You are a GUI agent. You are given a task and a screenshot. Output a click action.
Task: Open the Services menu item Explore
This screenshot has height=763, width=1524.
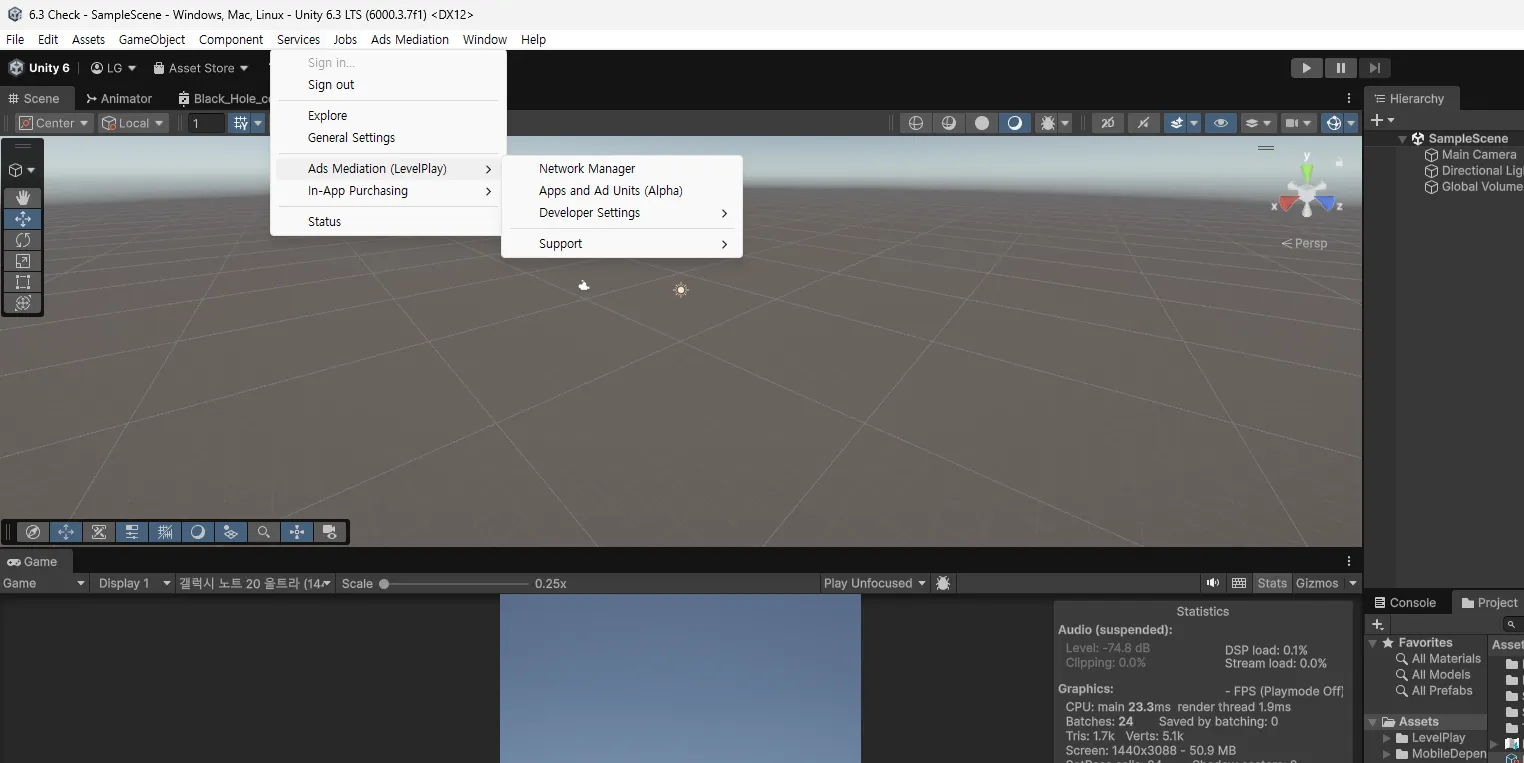pyautogui.click(x=327, y=115)
